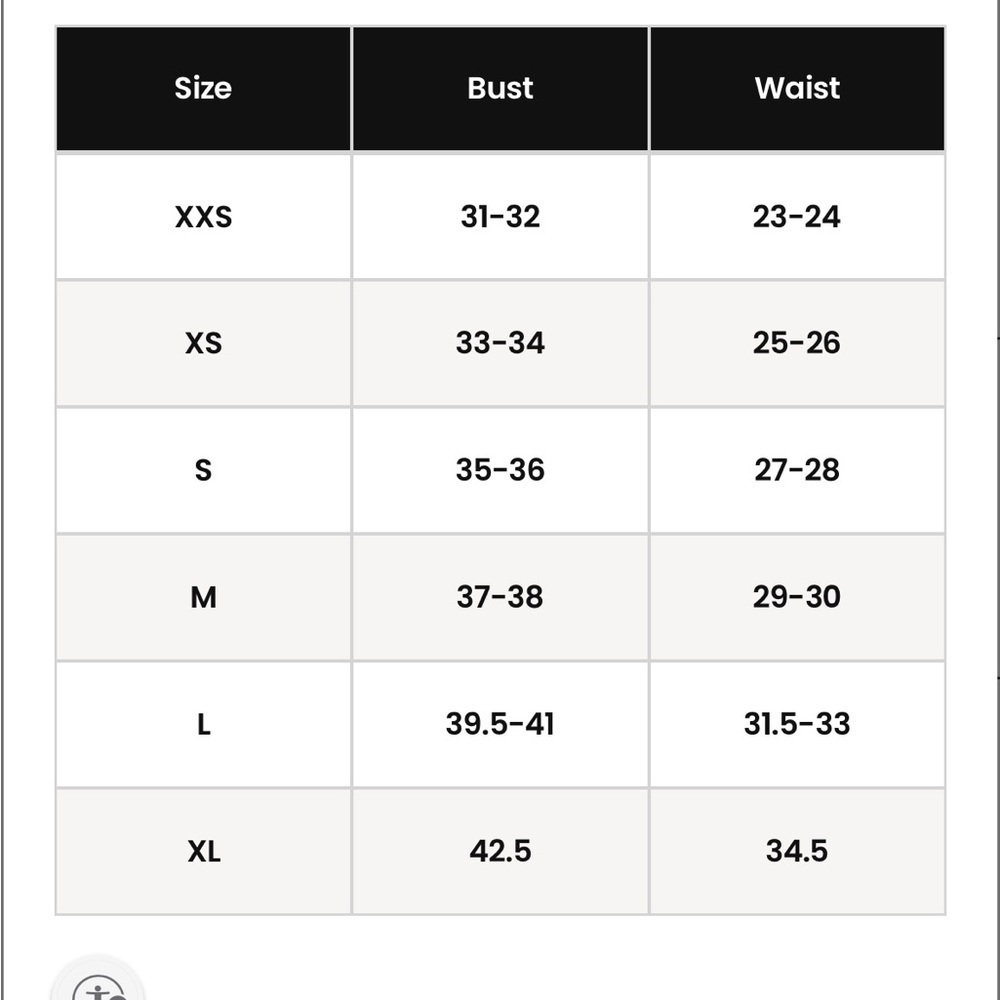1000x1000 pixels.
Task: Select the S size cell
Action: pos(203,470)
